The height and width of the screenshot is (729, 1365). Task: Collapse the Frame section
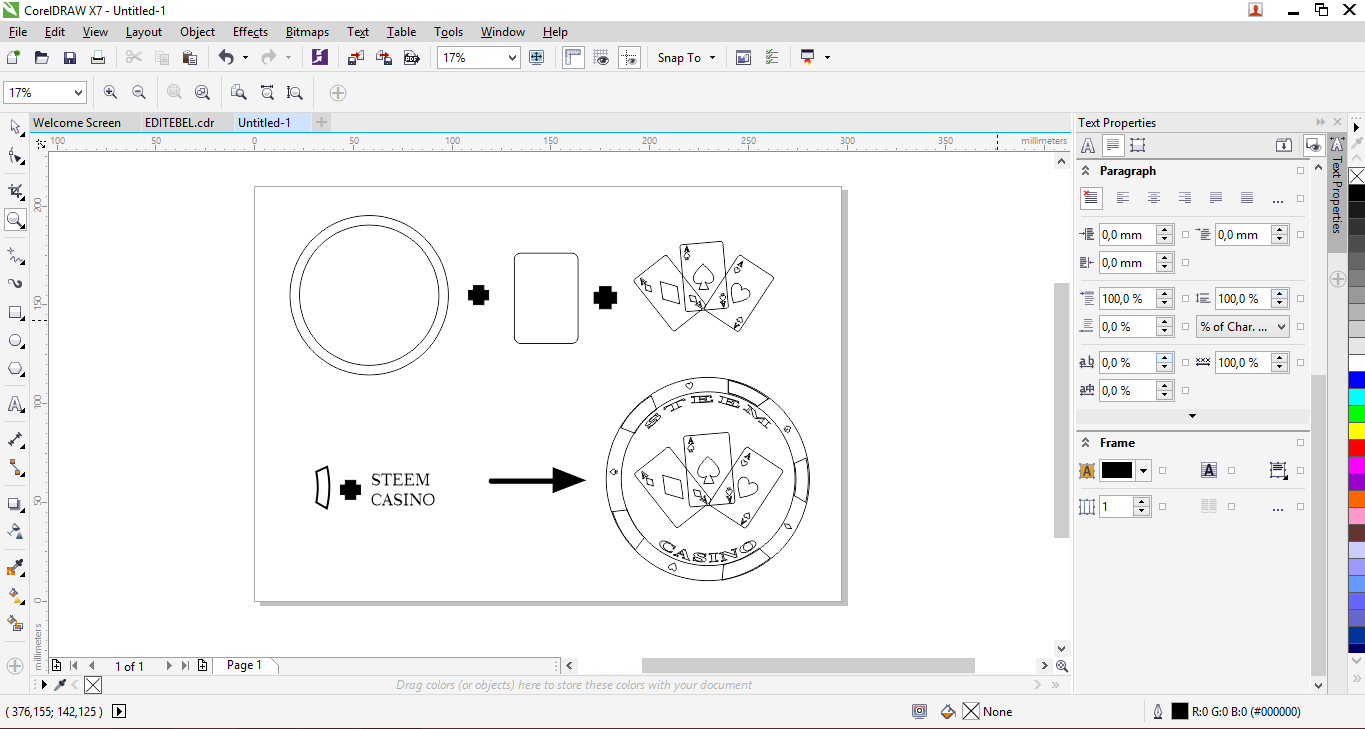(x=1086, y=443)
